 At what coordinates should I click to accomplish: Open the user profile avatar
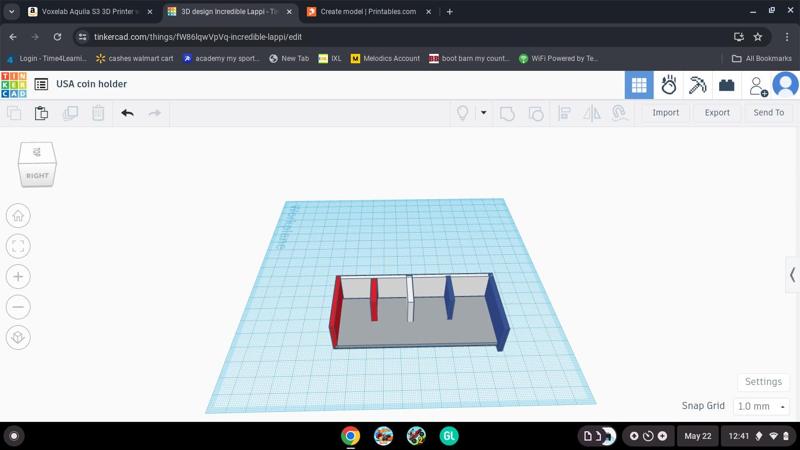click(x=785, y=85)
